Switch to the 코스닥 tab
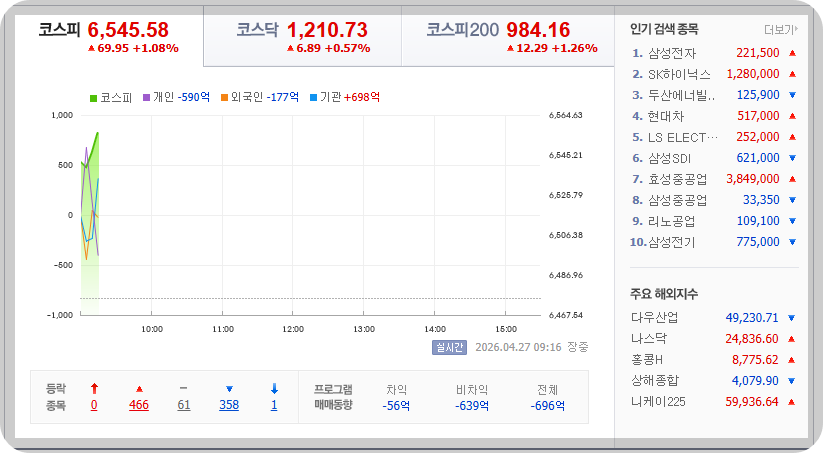 tap(303, 38)
